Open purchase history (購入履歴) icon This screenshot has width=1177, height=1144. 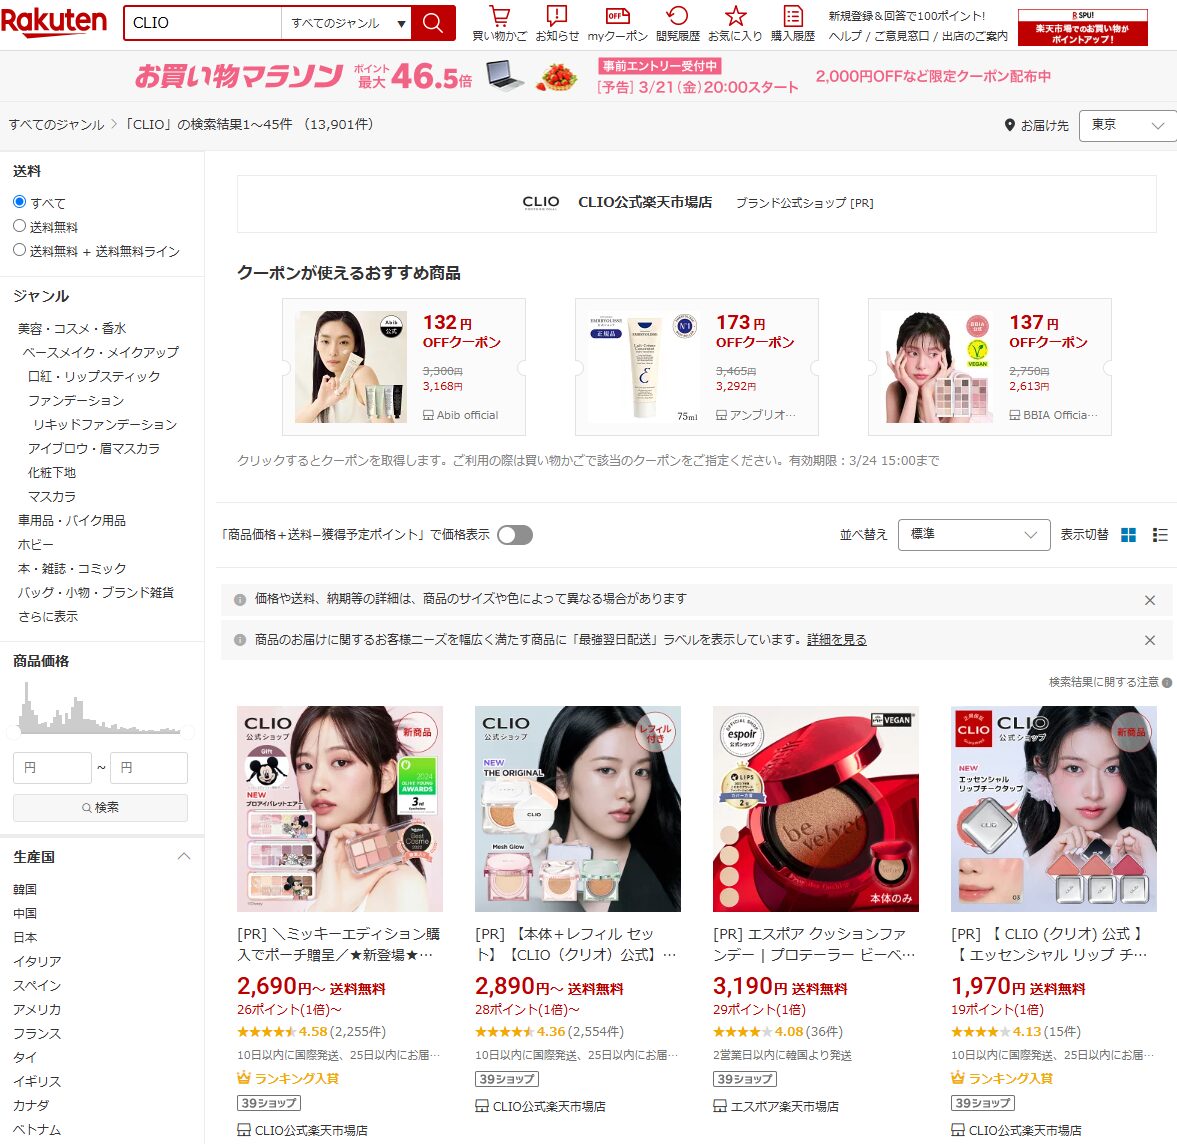click(x=793, y=23)
